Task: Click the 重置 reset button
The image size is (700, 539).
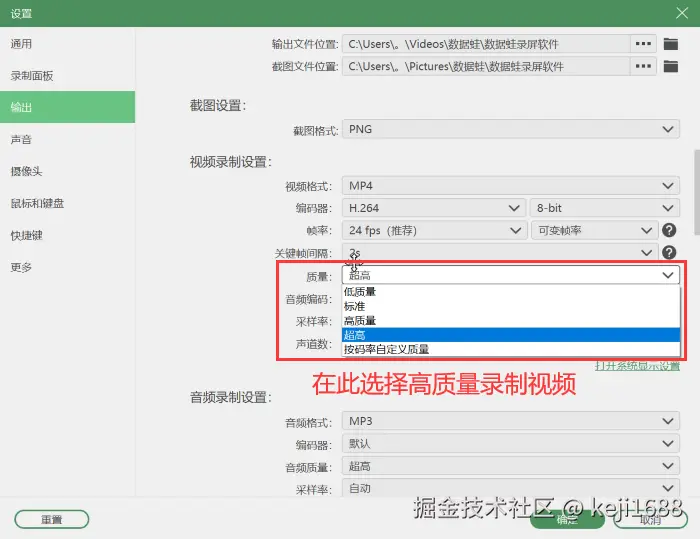Action: [x=52, y=519]
